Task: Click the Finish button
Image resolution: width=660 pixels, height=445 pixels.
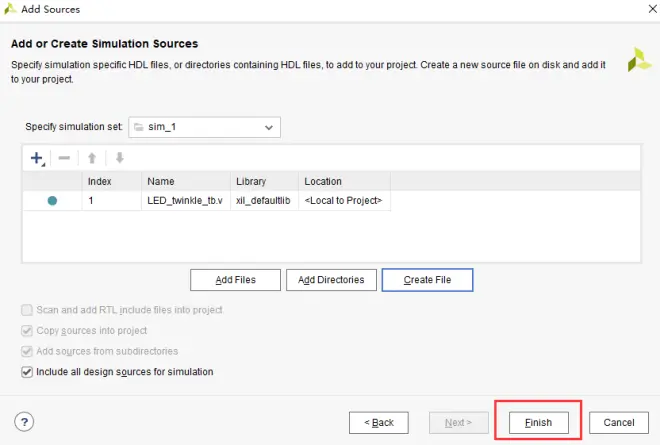Action: (539, 422)
